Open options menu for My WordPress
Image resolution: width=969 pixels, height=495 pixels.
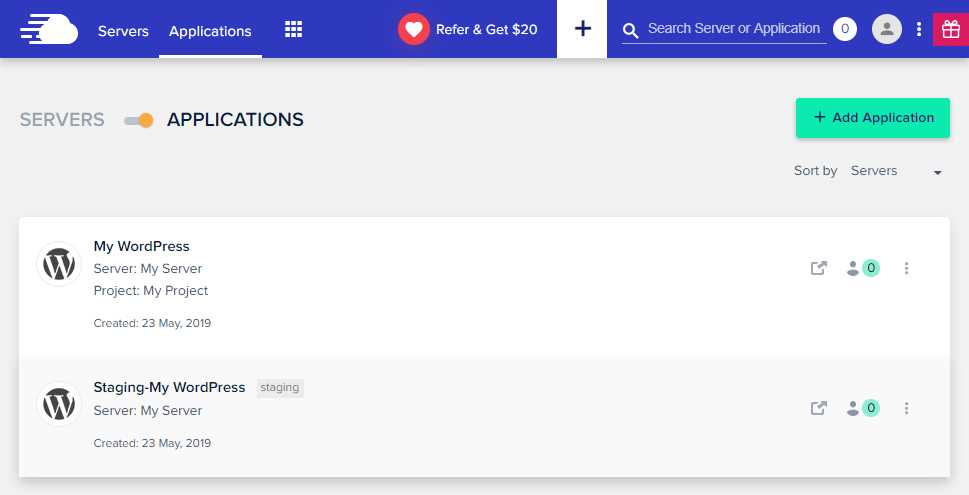pyautogui.click(x=906, y=268)
